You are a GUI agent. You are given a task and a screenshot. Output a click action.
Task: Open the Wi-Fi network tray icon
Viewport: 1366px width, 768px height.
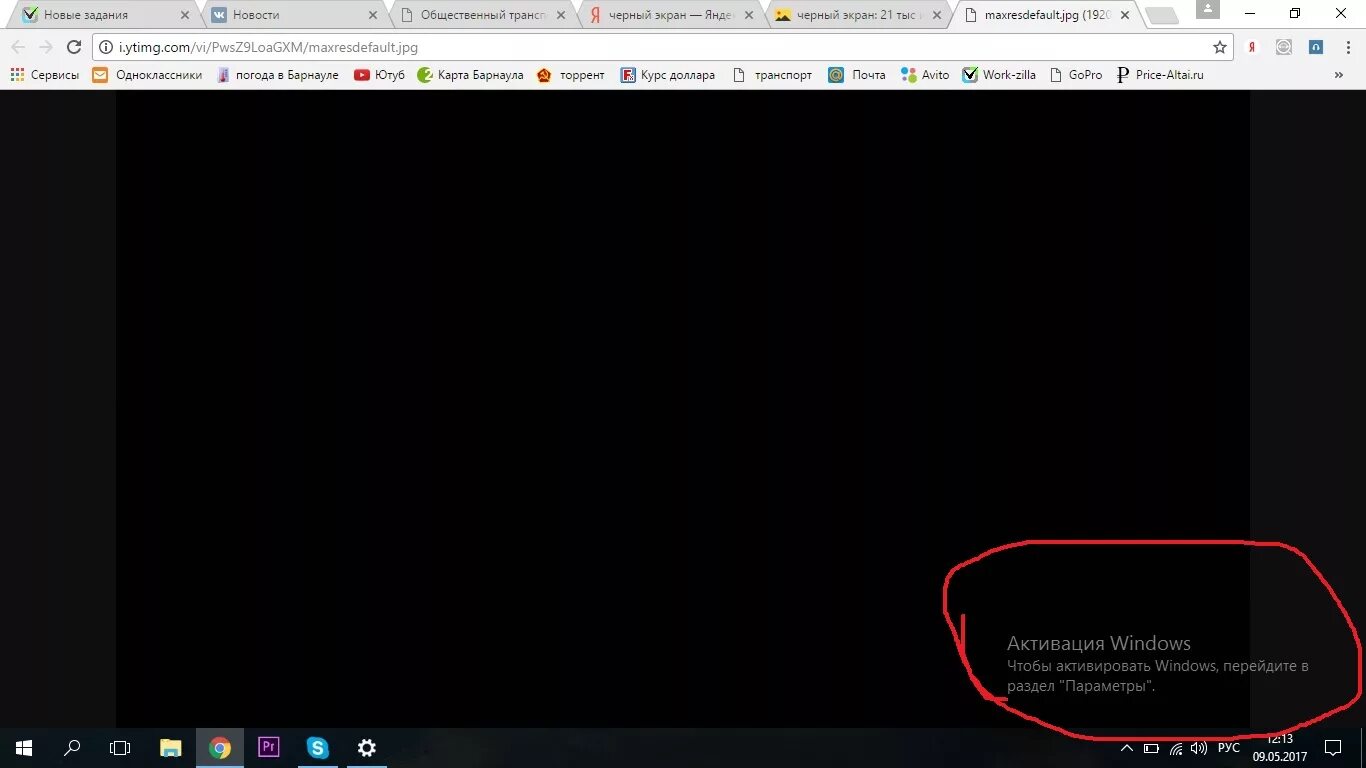[1176, 748]
